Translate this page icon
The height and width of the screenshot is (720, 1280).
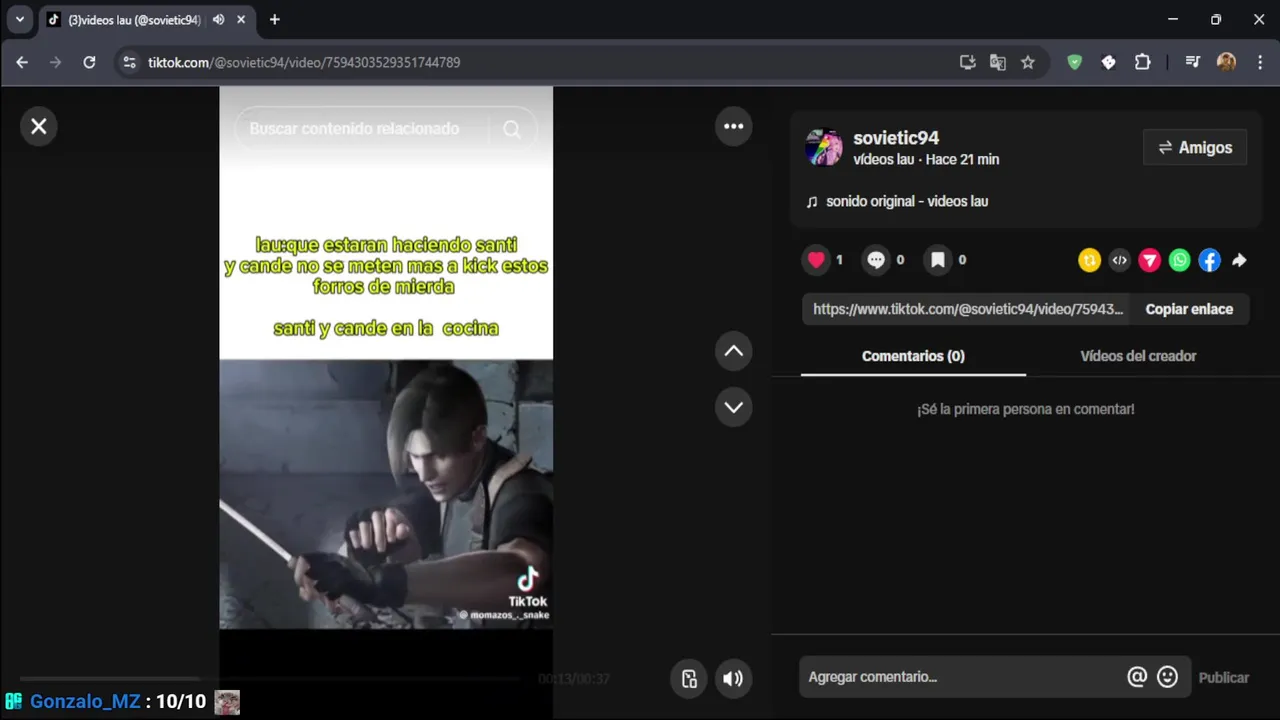point(997,62)
